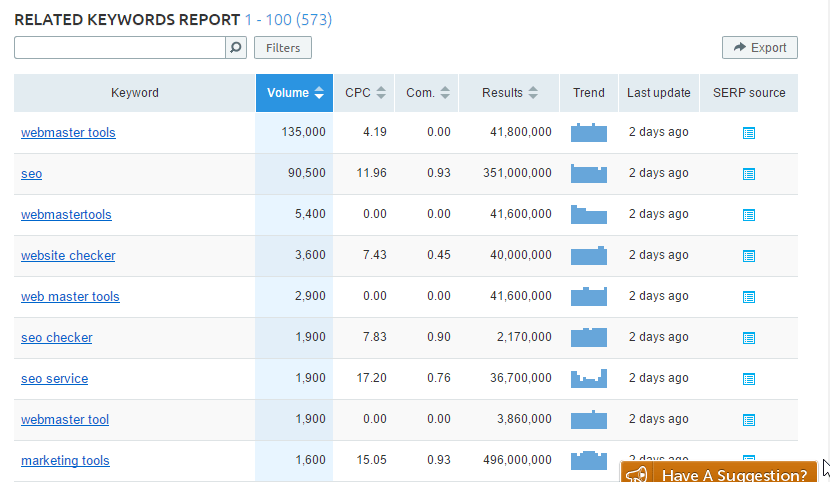Select the CPC value 17.20
This screenshot has height=482, width=830.
[372, 378]
